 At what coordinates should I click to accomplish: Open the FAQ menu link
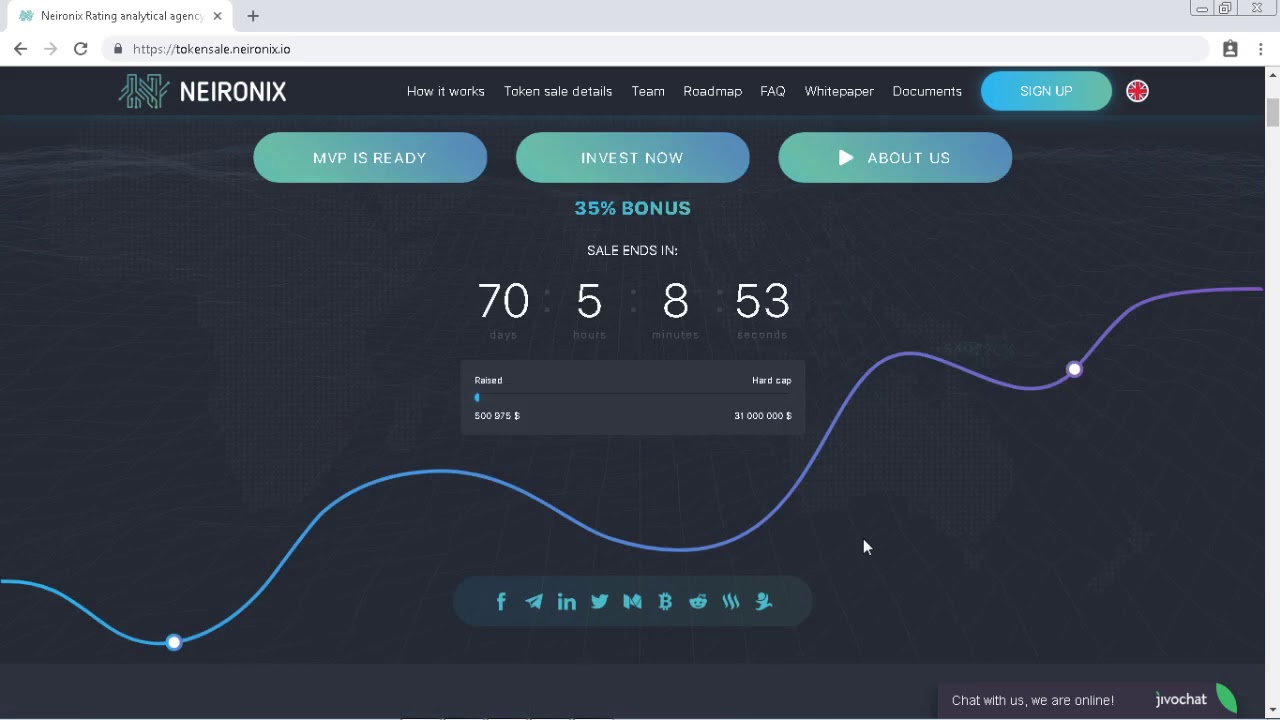[x=773, y=91]
